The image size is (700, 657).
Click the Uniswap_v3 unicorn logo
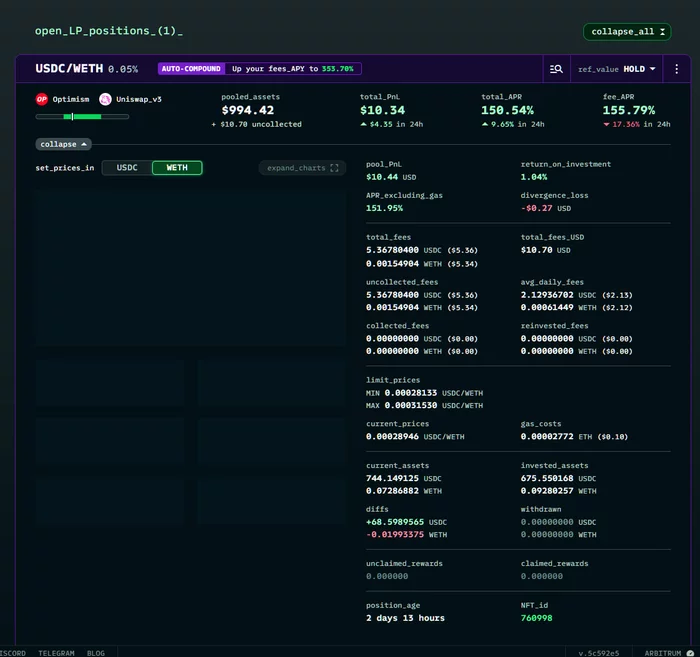[105, 99]
